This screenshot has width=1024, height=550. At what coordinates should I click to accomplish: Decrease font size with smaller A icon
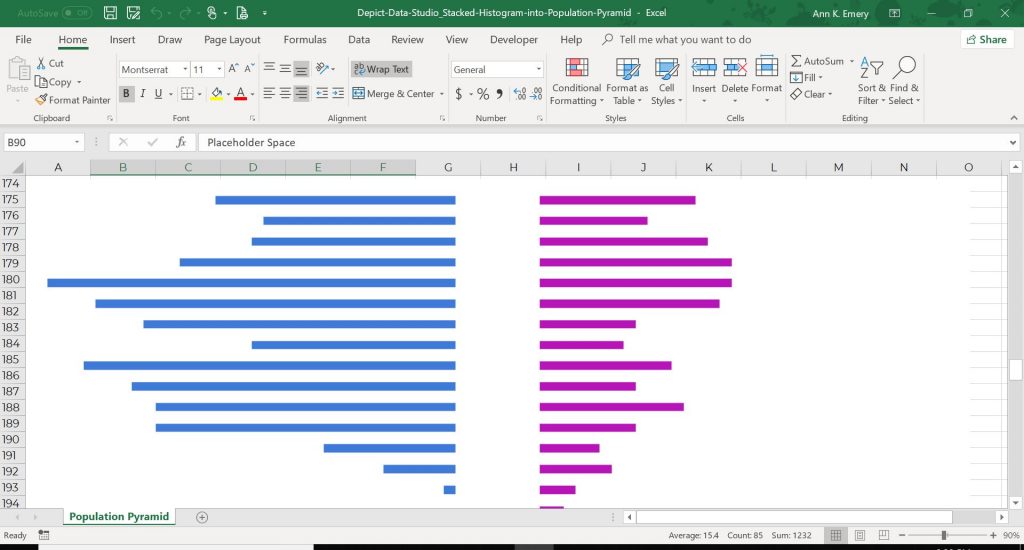[x=249, y=69]
